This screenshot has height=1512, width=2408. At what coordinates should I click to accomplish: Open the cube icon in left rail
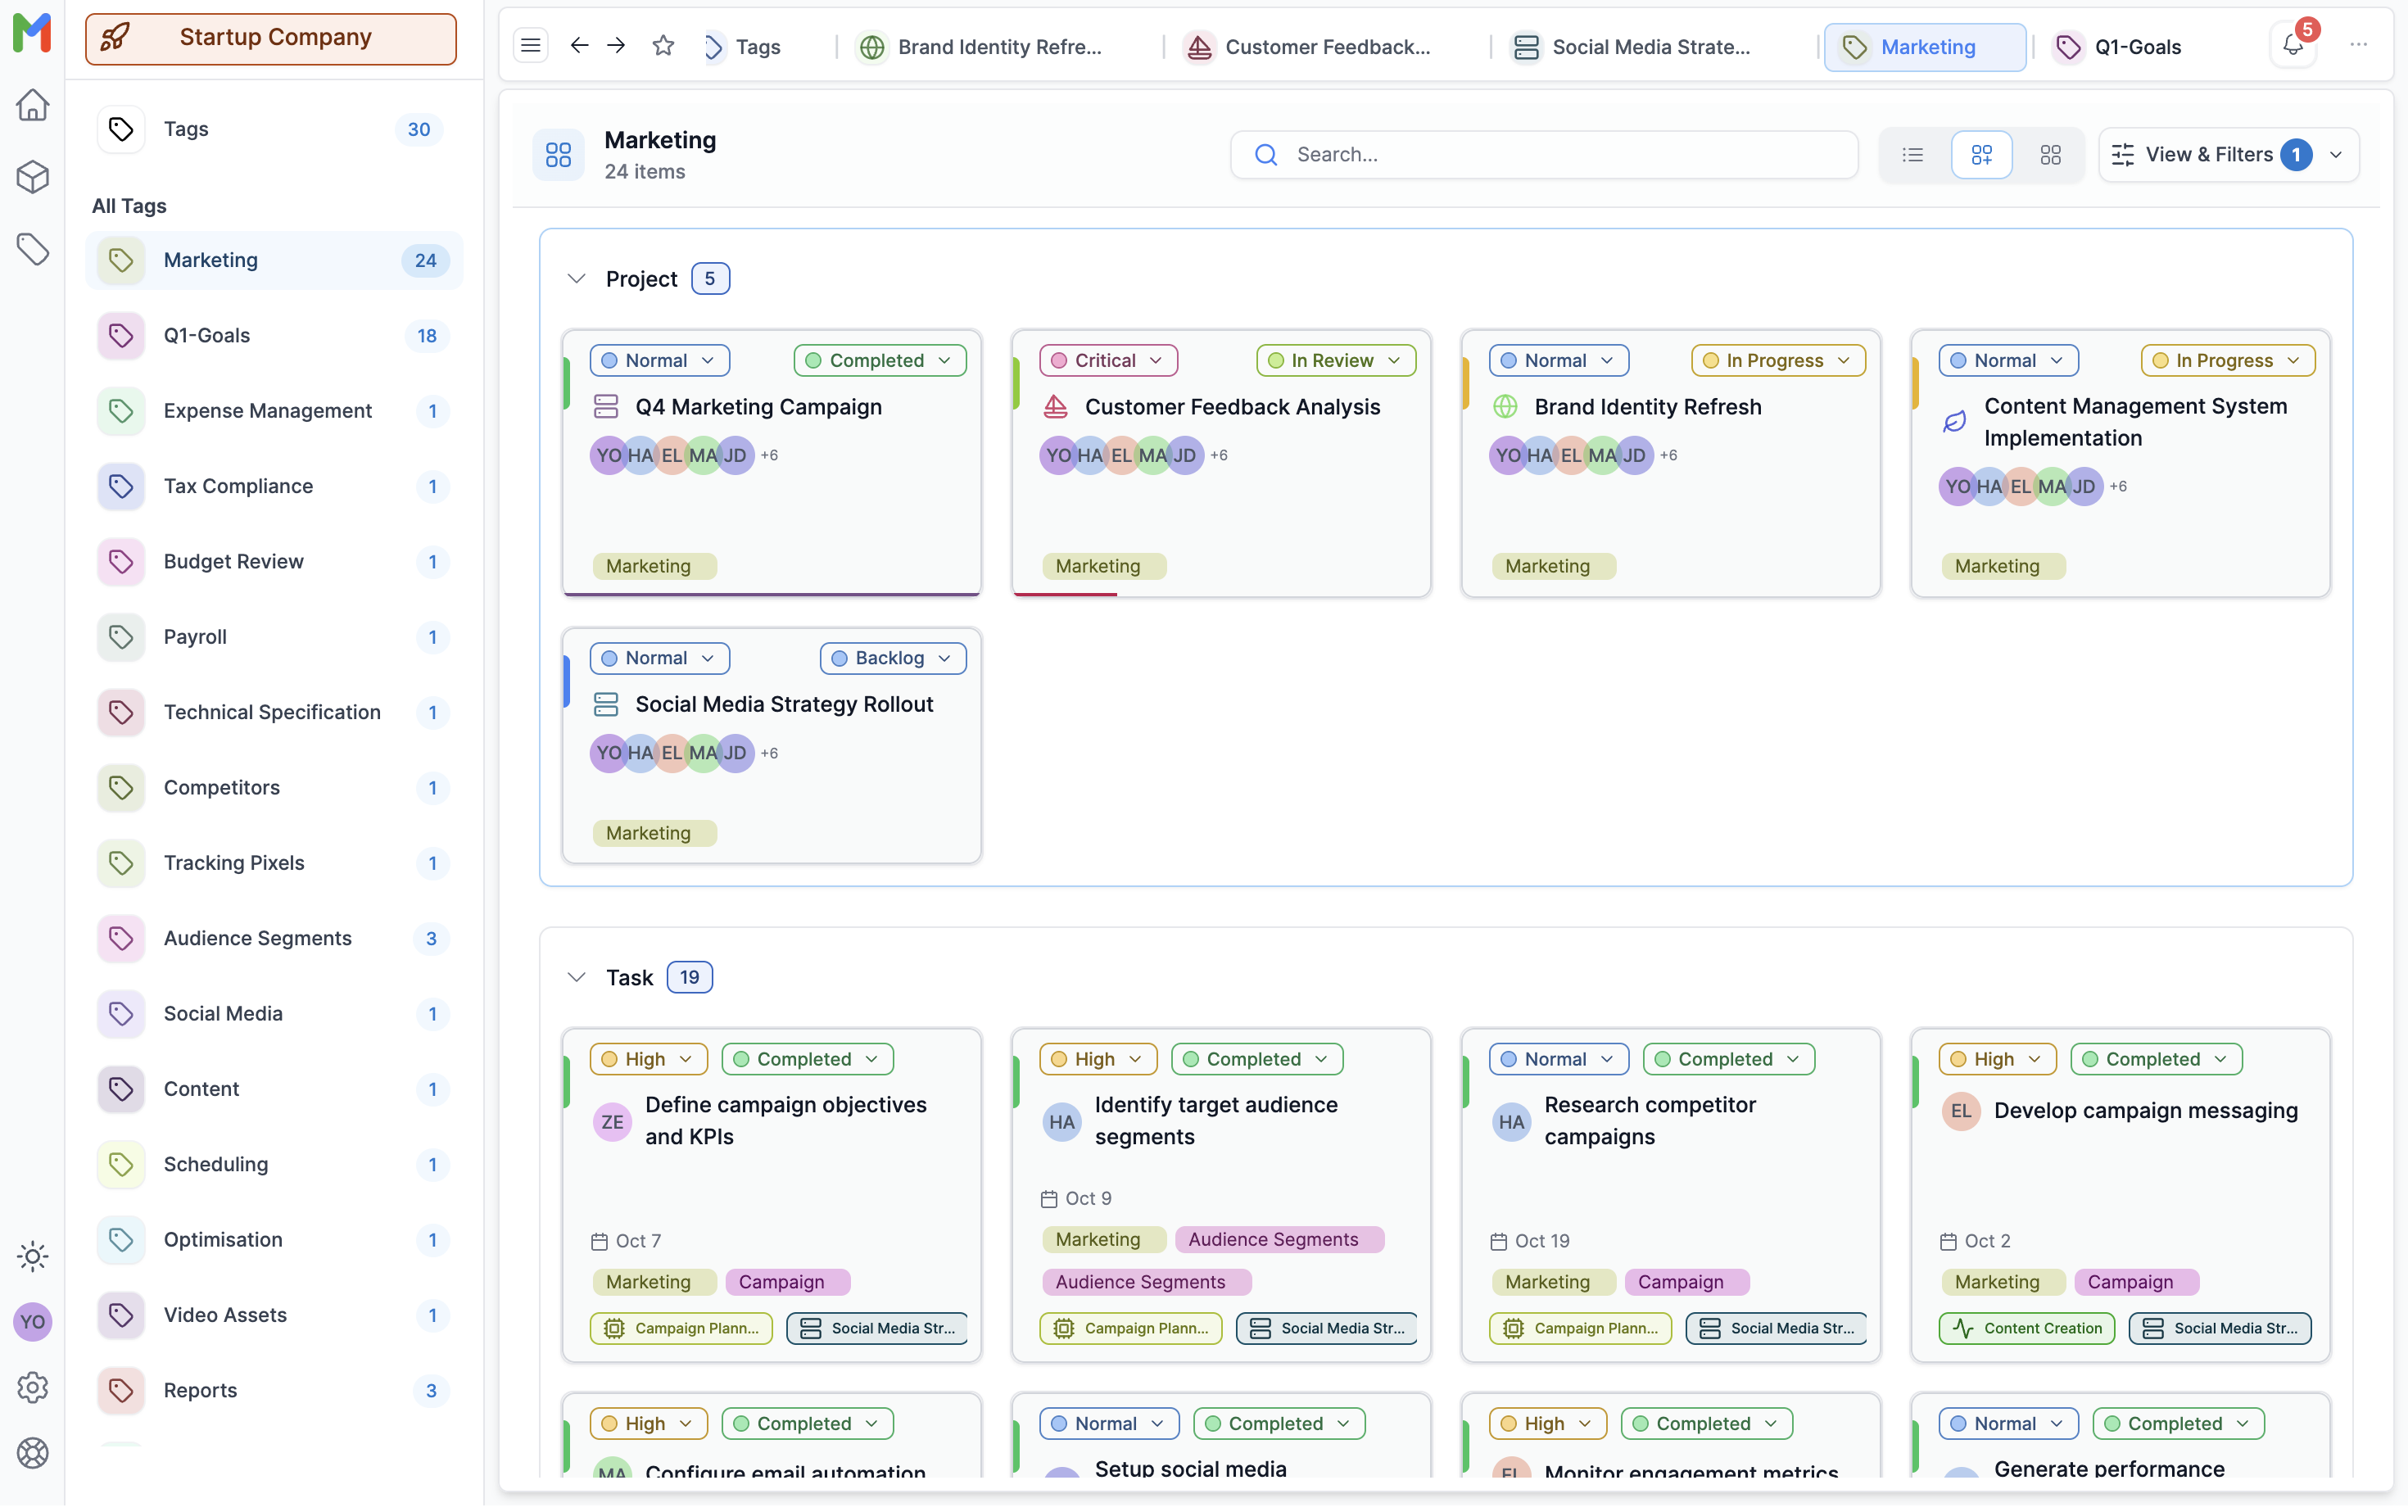point(32,177)
